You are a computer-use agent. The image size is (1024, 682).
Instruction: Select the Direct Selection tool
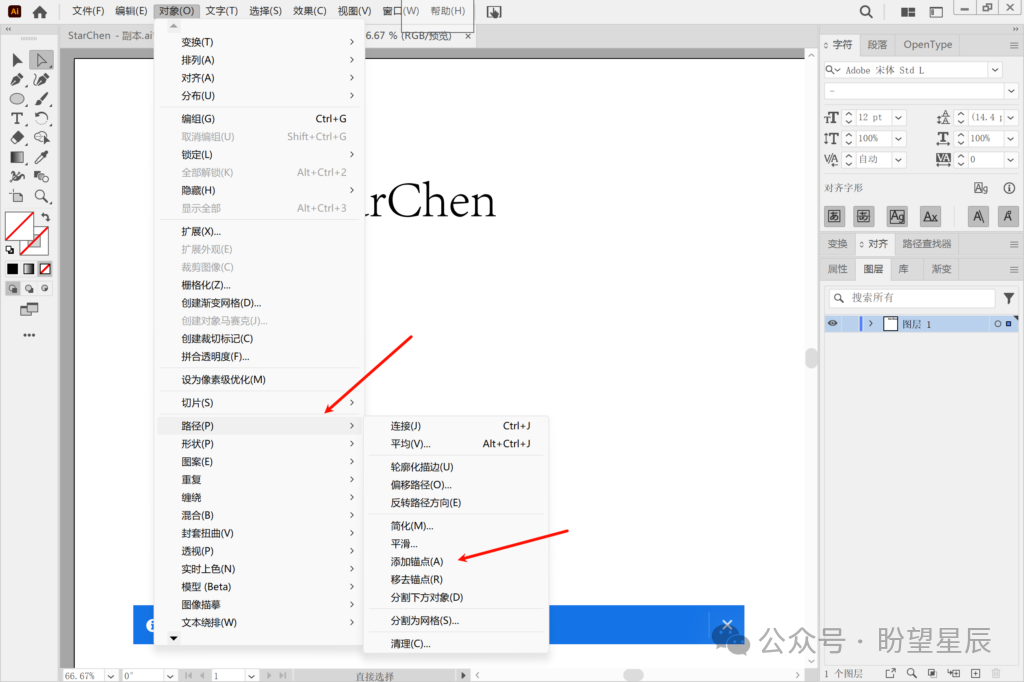41,60
